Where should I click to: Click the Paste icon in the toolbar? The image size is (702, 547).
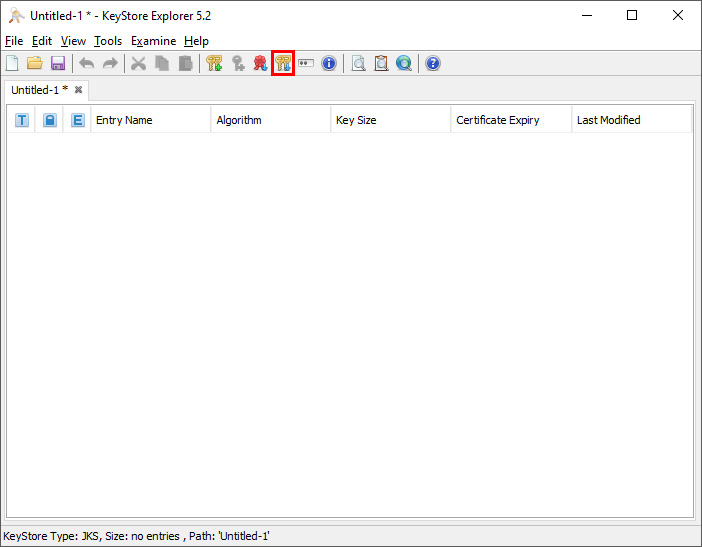pos(185,63)
